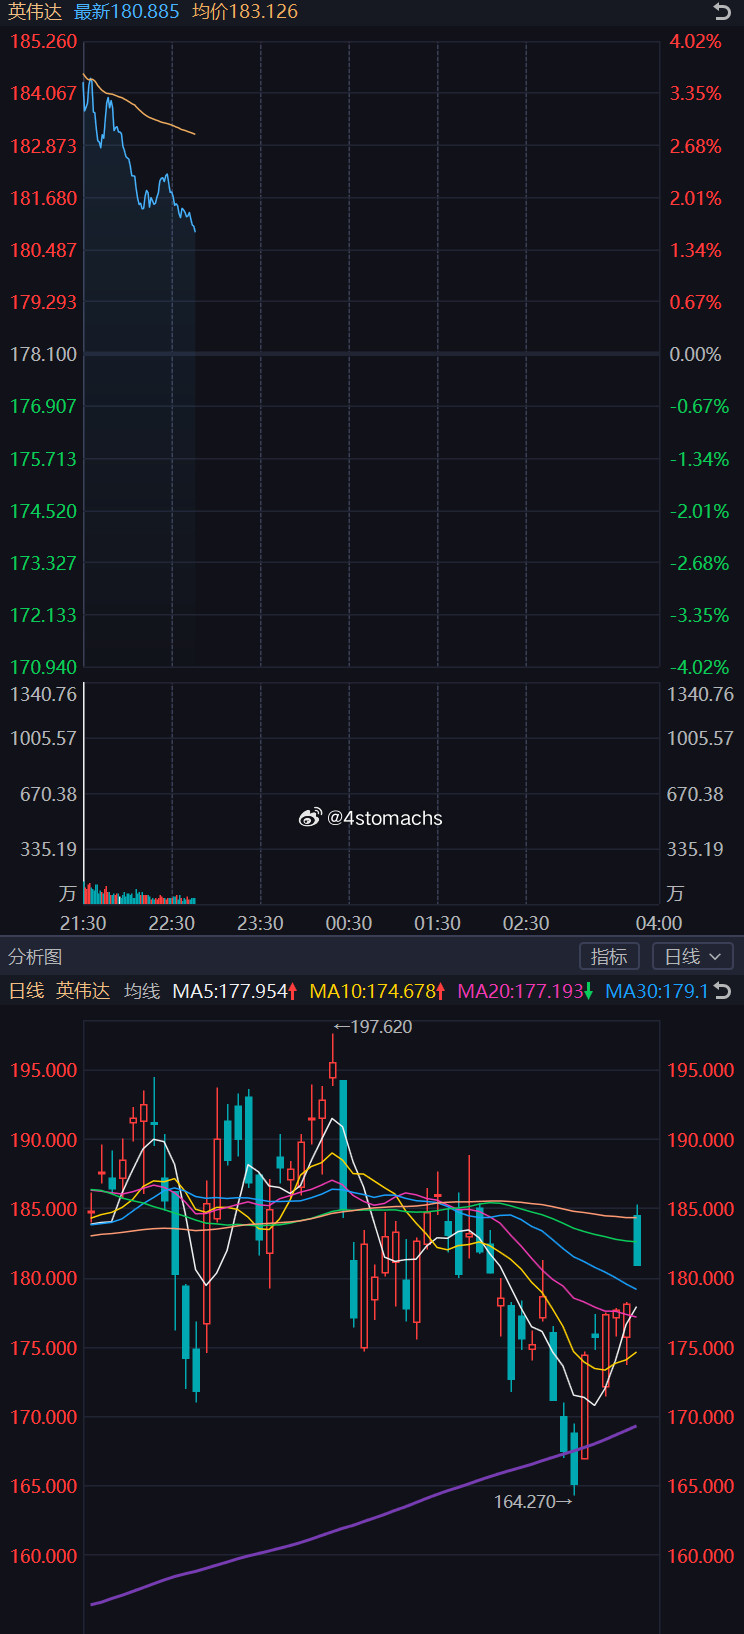Expand the 日线 period dropdown
Screen dimensions: 744x1634
tap(692, 957)
